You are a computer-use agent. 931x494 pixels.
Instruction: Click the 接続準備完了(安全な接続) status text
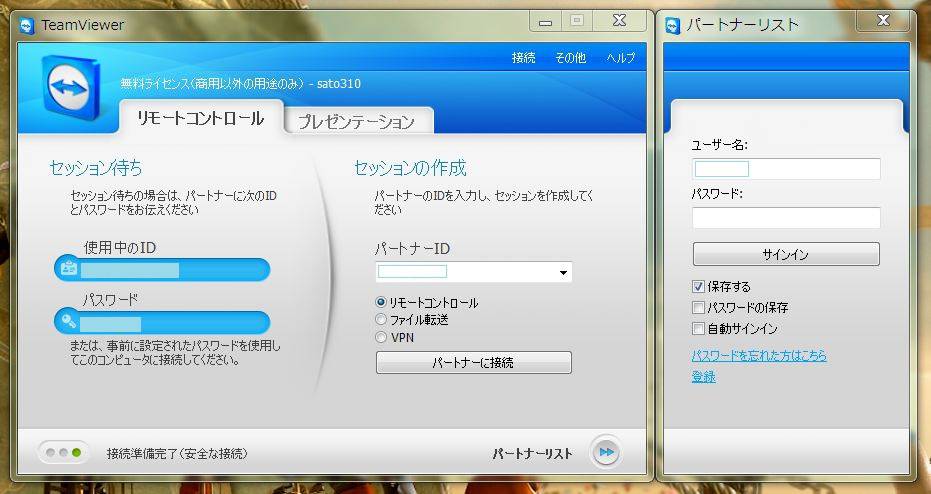177,454
